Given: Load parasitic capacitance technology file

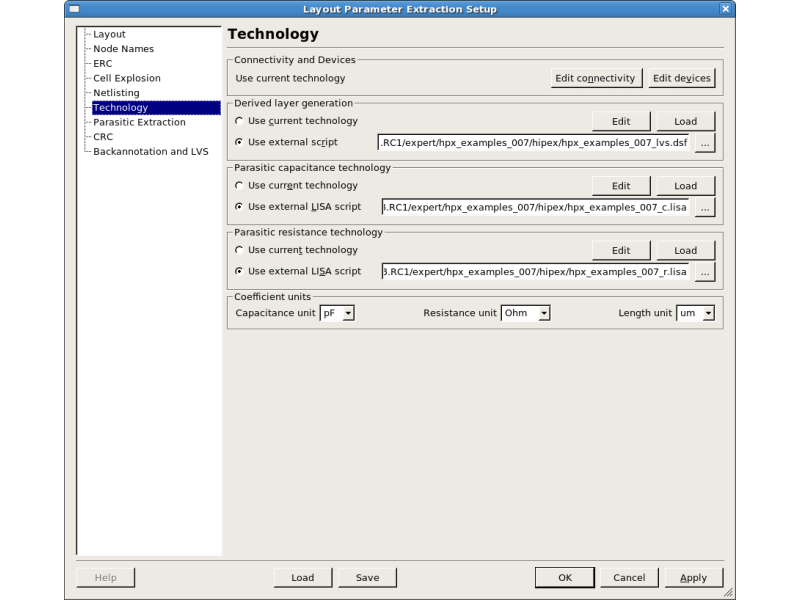Looking at the screenshot, I should tap(685, 186).
